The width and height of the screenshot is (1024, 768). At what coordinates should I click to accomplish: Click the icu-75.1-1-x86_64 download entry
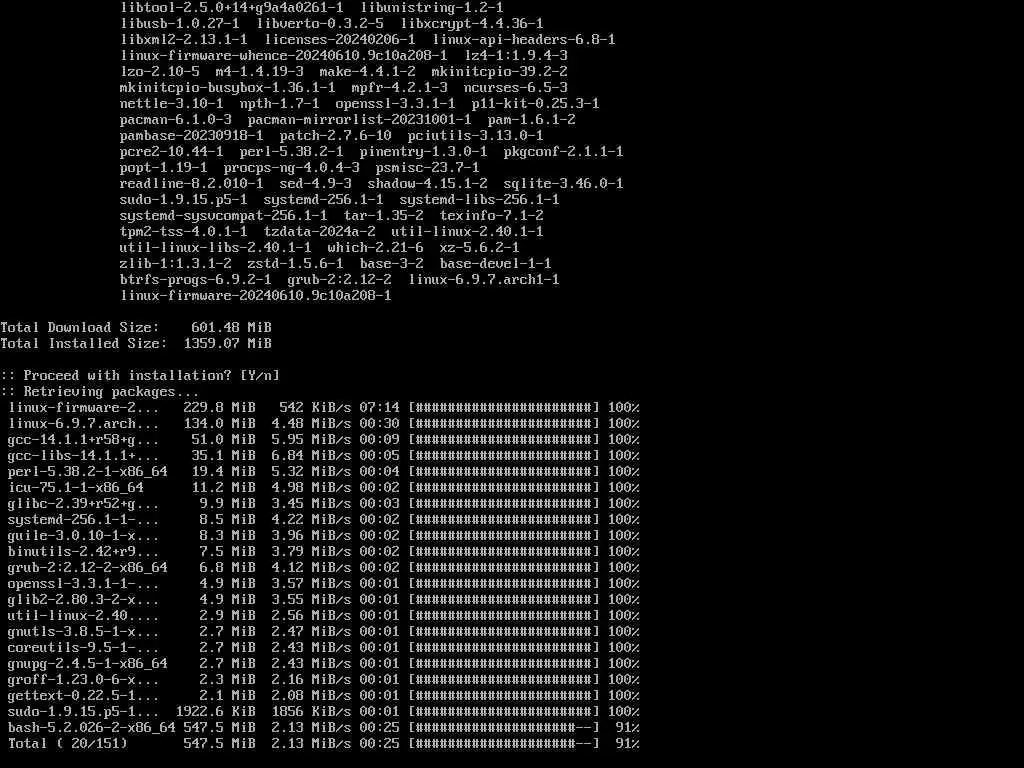(76, 487)
